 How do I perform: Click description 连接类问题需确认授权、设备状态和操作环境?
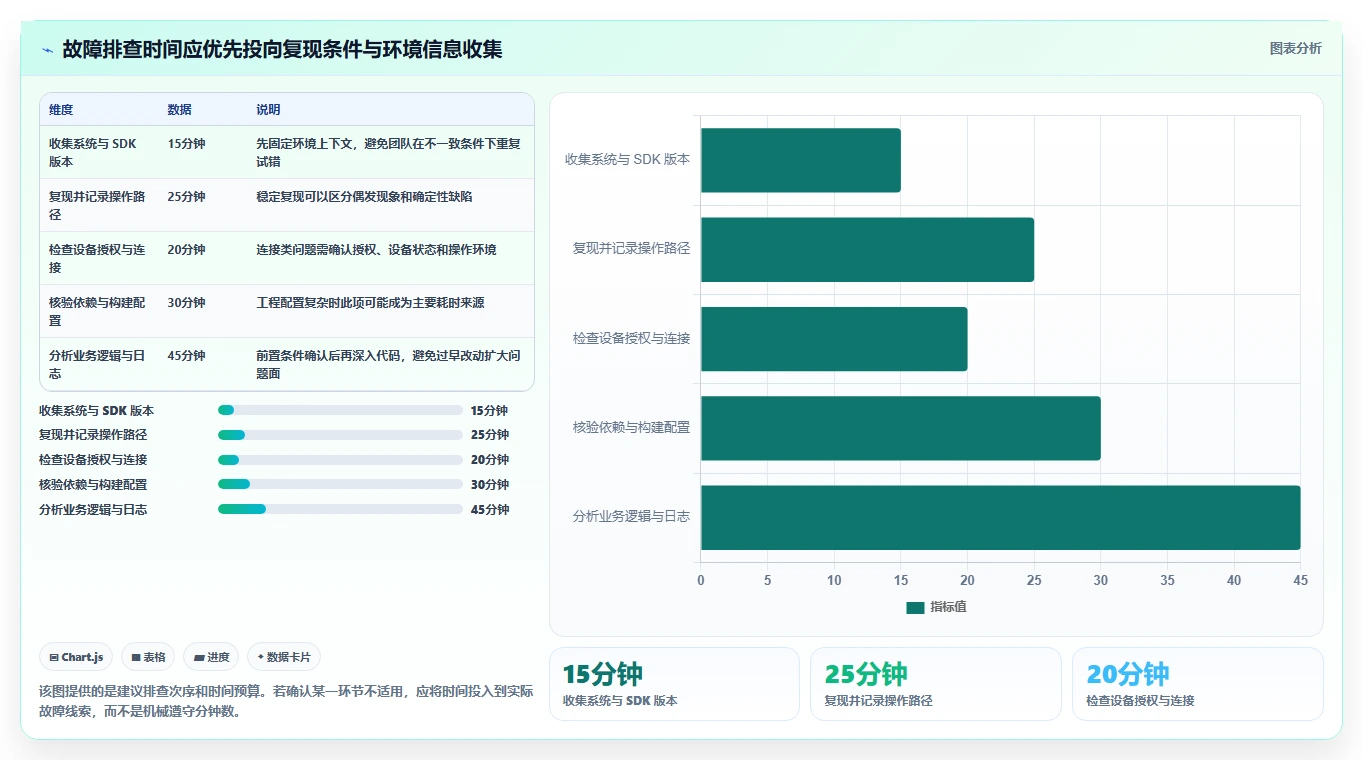[x=376, y=250]
